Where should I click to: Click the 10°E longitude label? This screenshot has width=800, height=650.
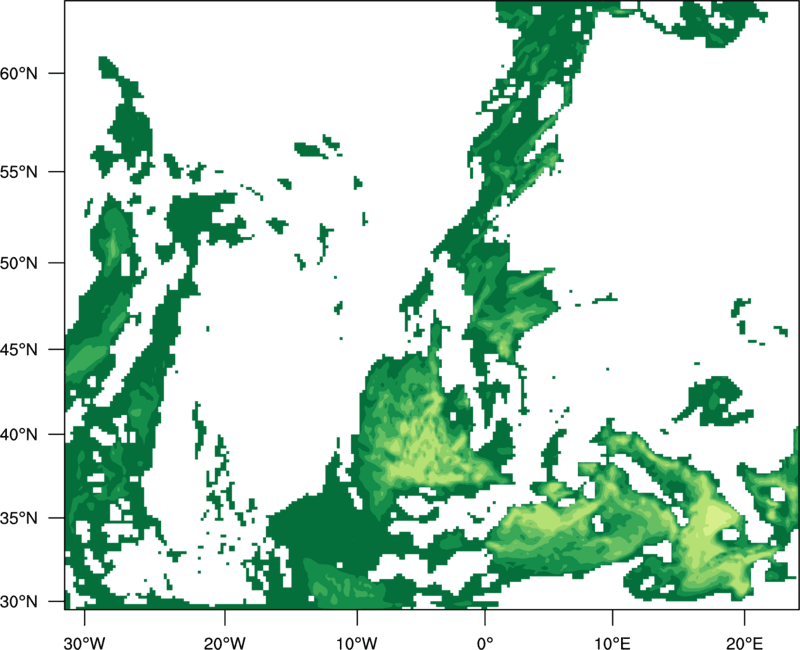[x=612, y=643]
